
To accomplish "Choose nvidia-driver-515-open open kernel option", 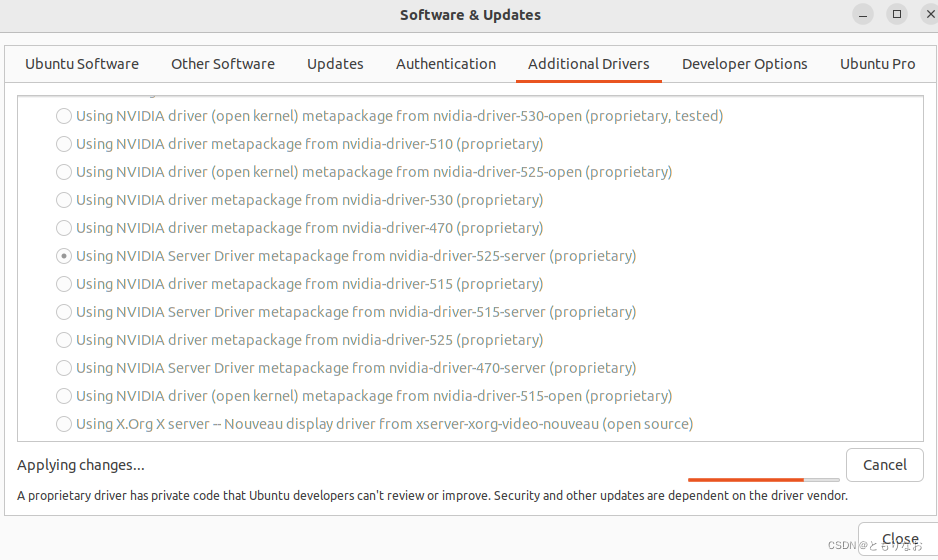I will pyautogui.click(x=64, y=396).
